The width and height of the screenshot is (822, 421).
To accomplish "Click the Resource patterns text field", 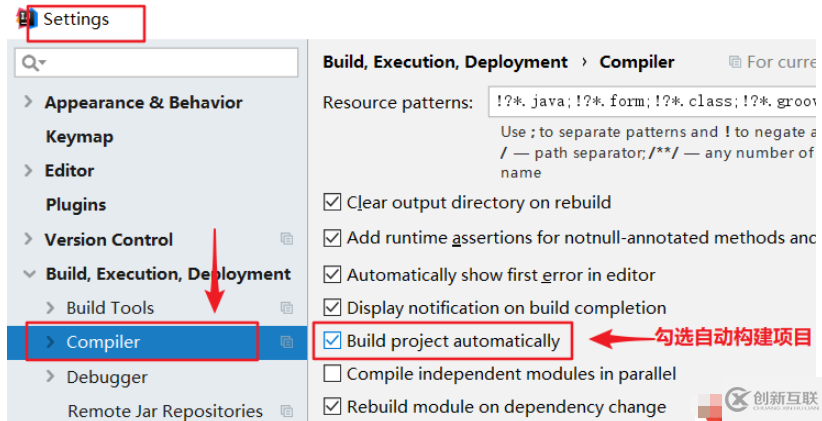I will (650, 102).
